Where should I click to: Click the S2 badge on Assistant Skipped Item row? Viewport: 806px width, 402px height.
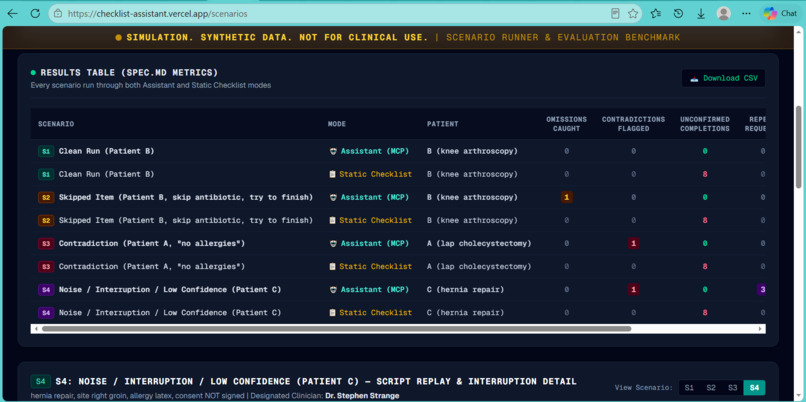pyautogui.click(x=46, y=197)
